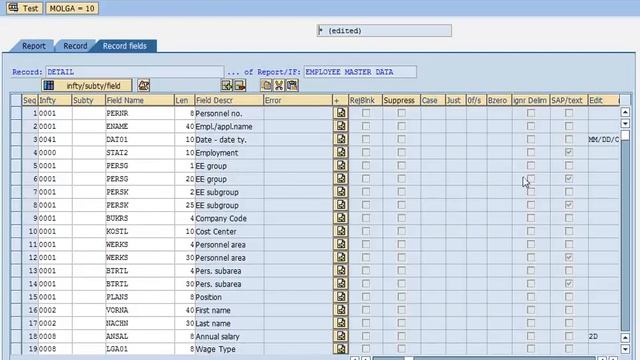Screen dimensions: 640x360
Task: Click the top scroll-up arrow of table
Action: (625, 112)
